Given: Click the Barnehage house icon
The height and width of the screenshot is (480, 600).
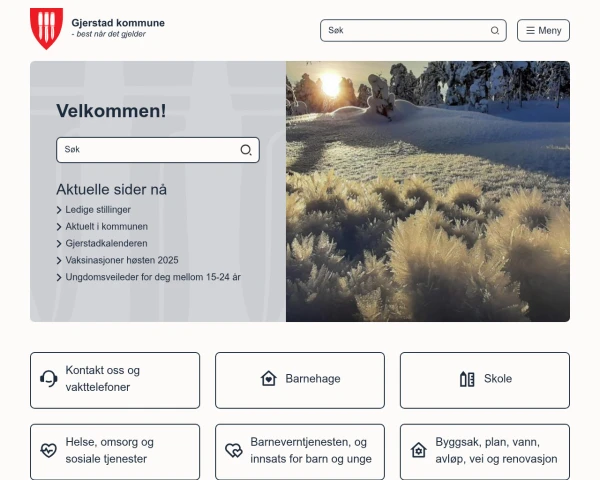Looking at the screenshot, I should coord(268,379).
